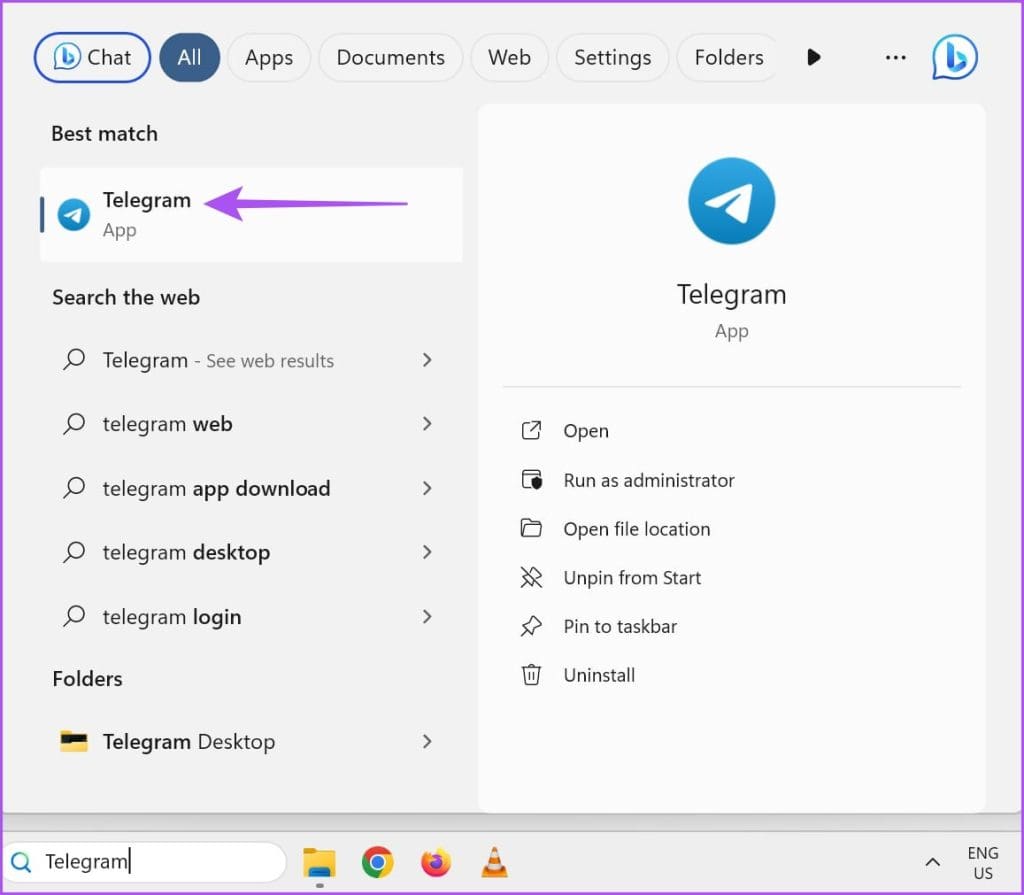Switch to the Documents filter tab
The height and width of the screenshot is (895, 1024).
coord(391,57)
